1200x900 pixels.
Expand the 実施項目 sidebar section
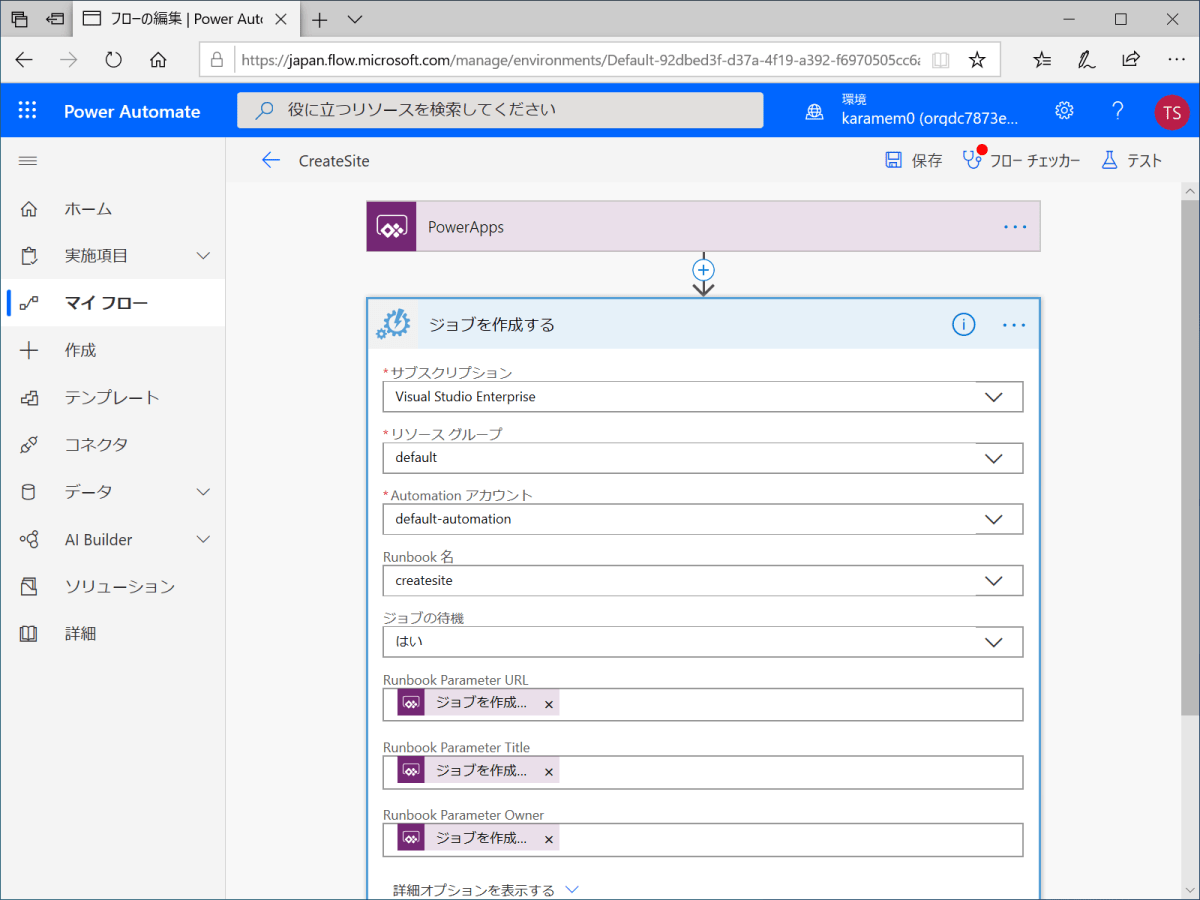coord(203,256)
